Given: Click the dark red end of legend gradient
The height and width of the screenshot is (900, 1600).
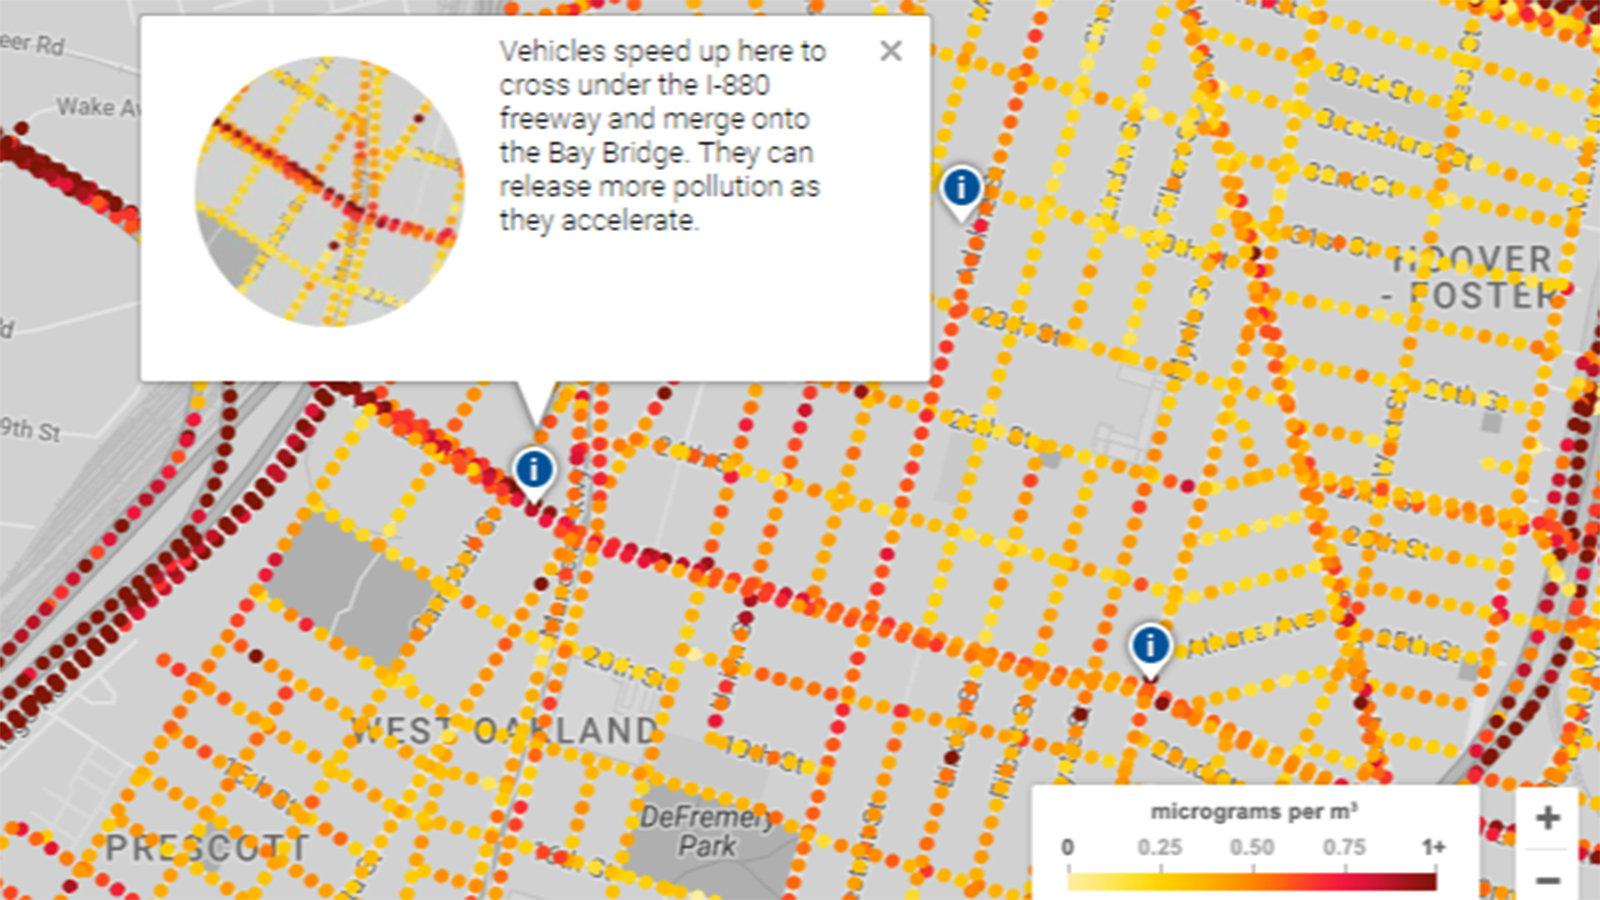Looking at the screenshot, I should (x=1420, y=882).
